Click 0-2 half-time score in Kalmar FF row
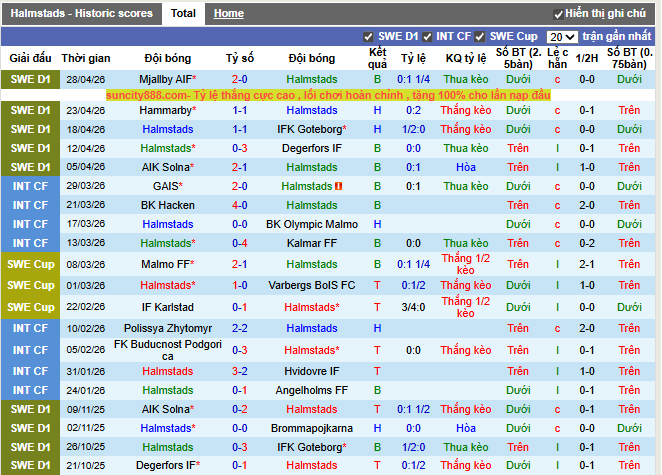The height and width of the screenshot is (475, 662). [587, 243]
